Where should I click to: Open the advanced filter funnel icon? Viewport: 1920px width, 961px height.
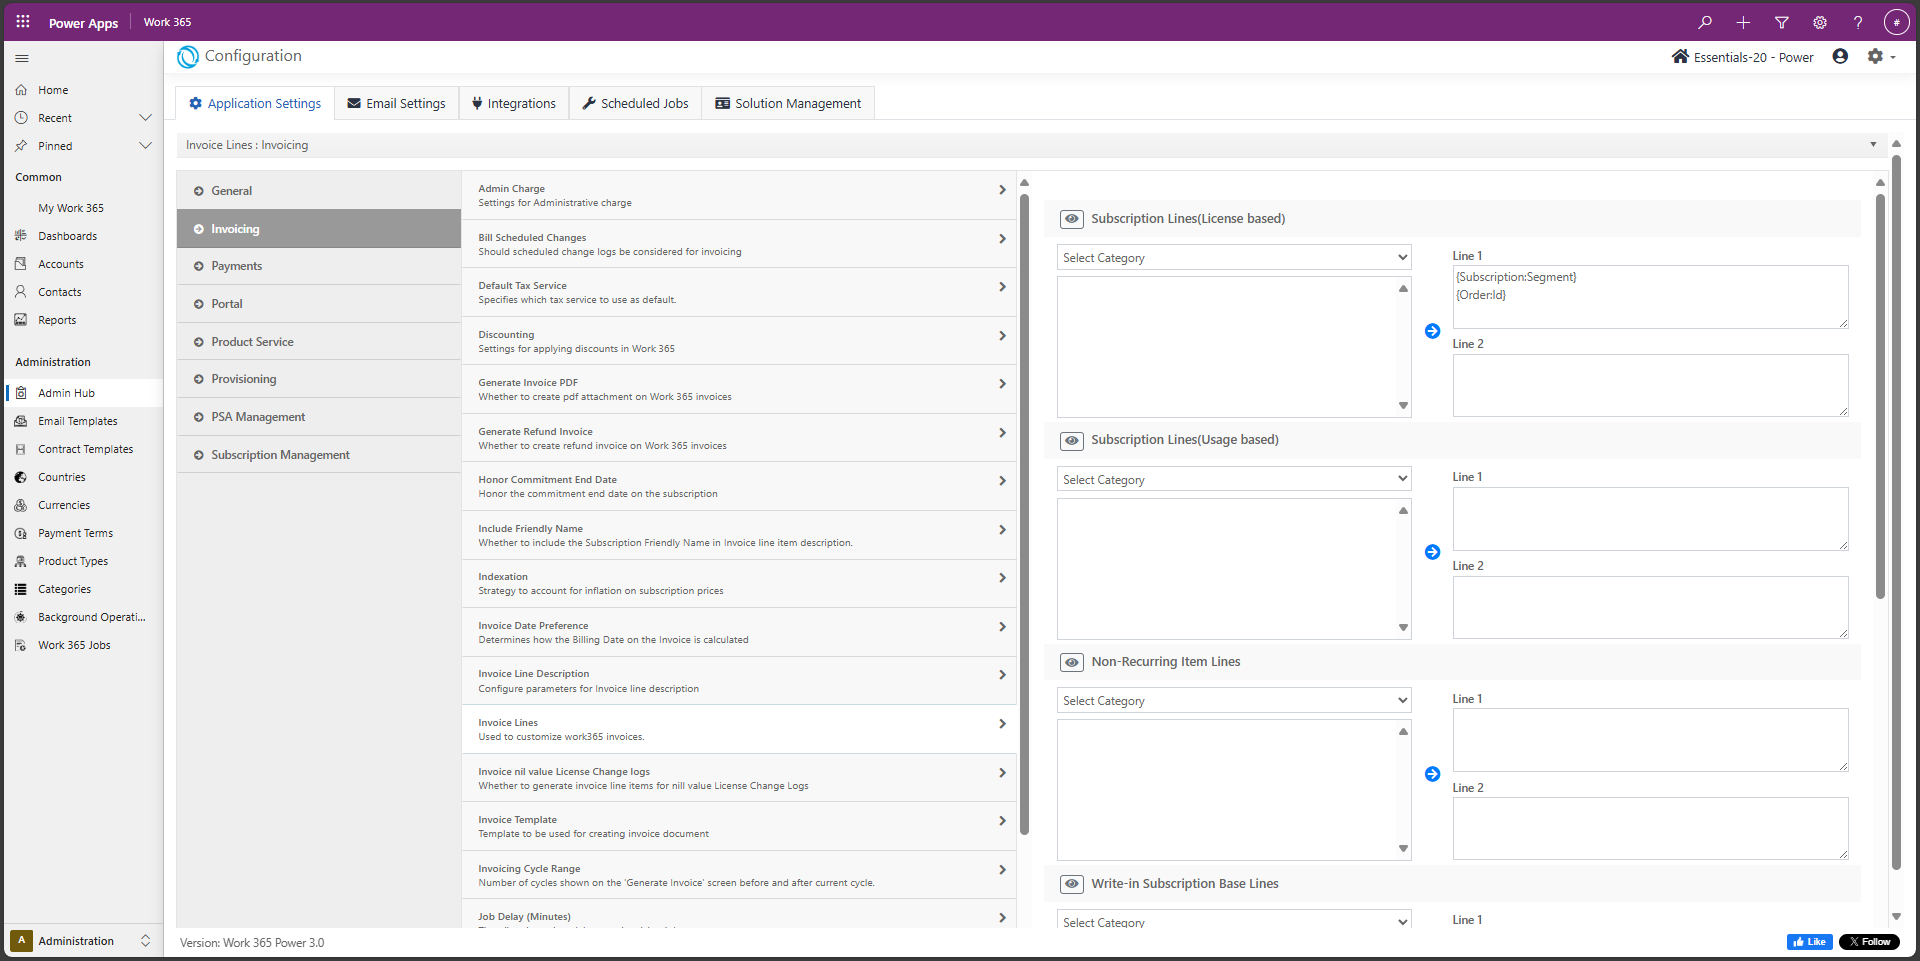click(x=1781, y=22)
